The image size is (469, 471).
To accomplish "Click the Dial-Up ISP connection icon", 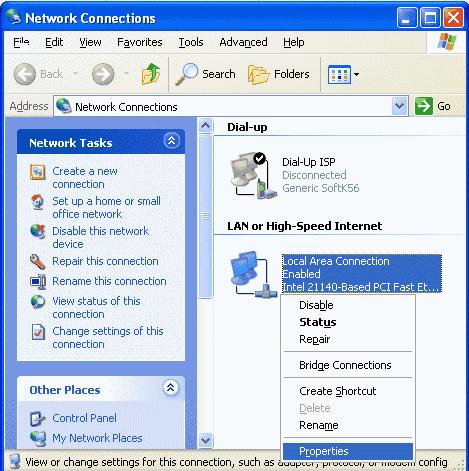I will coord(253,175).
